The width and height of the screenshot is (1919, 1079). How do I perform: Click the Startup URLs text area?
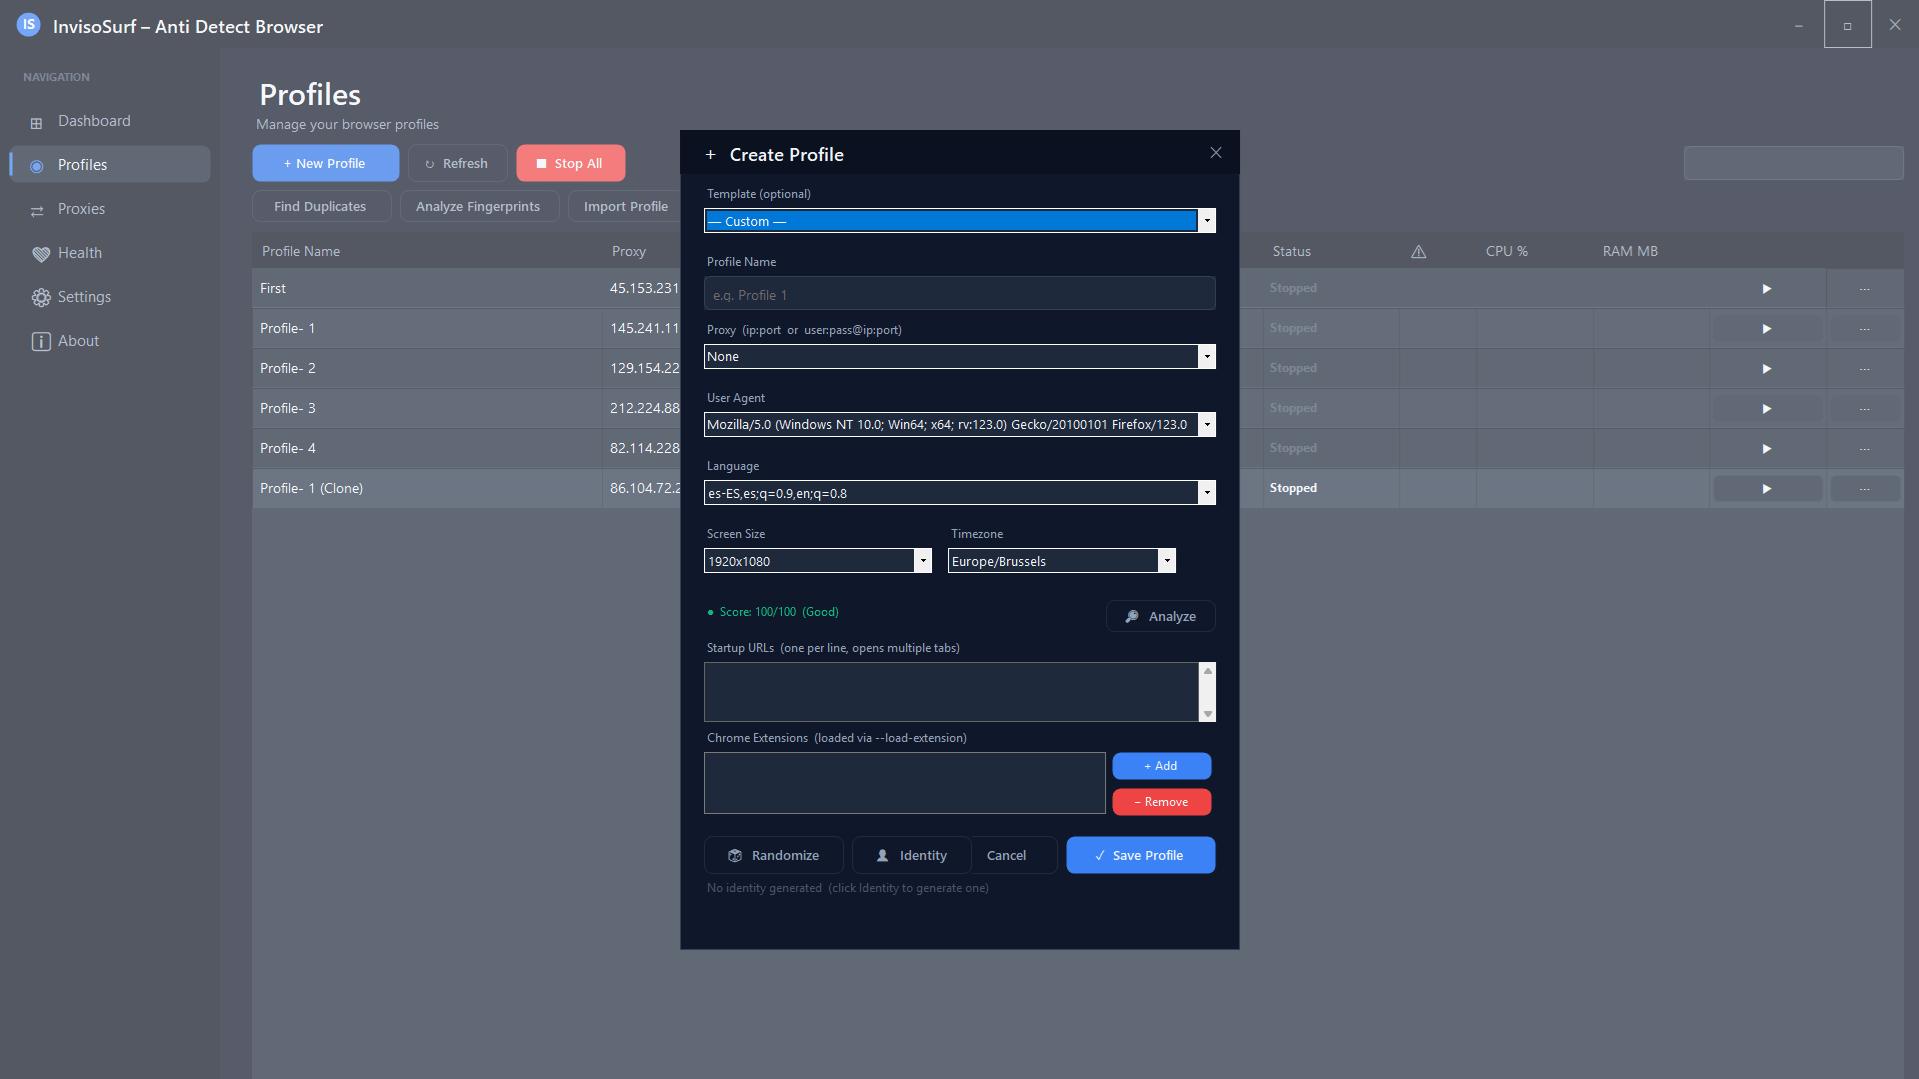pos(951,691)
